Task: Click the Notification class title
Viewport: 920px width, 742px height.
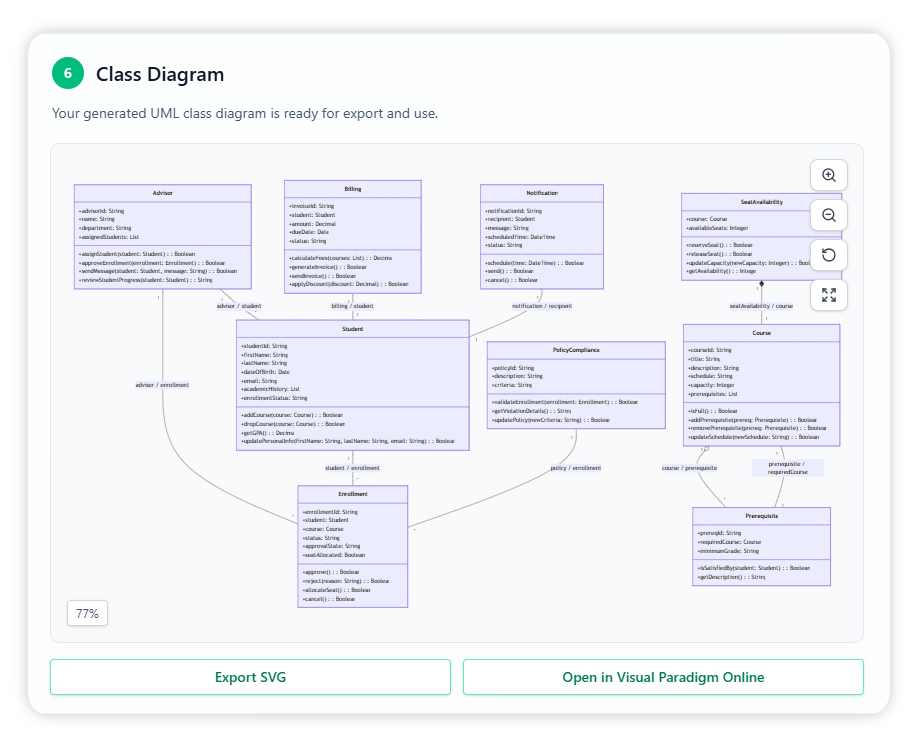Action: click(541, 192)
